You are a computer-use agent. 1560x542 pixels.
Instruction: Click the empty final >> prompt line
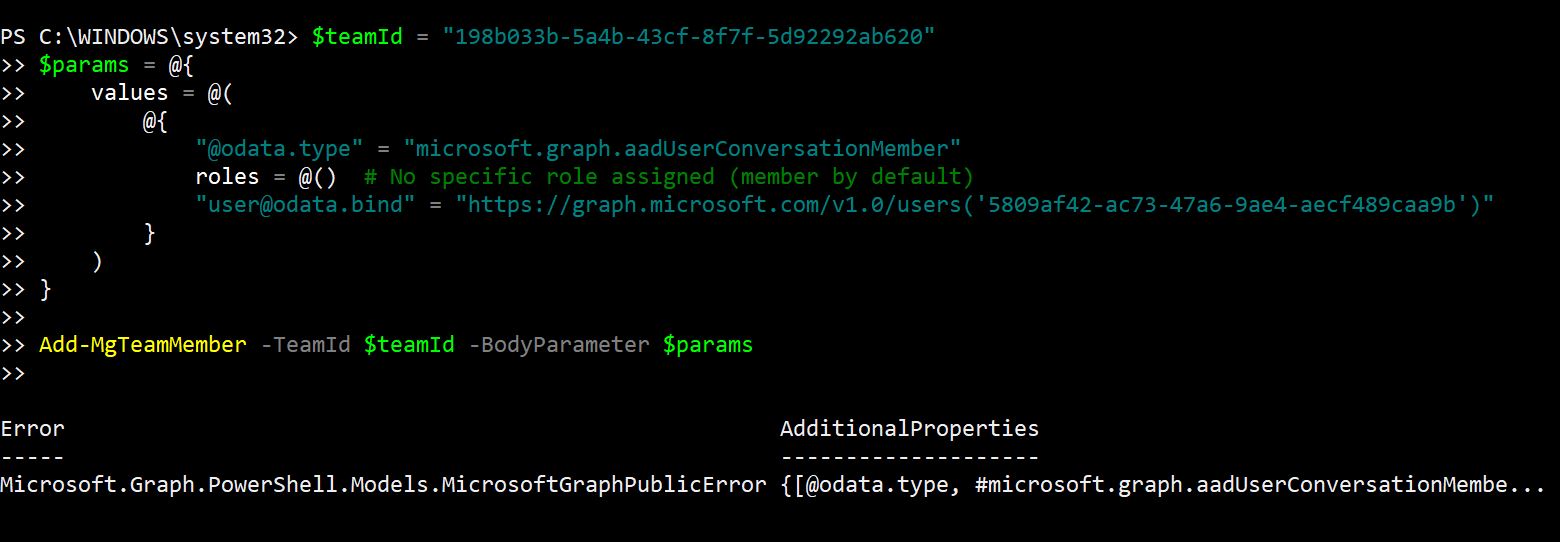click(13, 373)
